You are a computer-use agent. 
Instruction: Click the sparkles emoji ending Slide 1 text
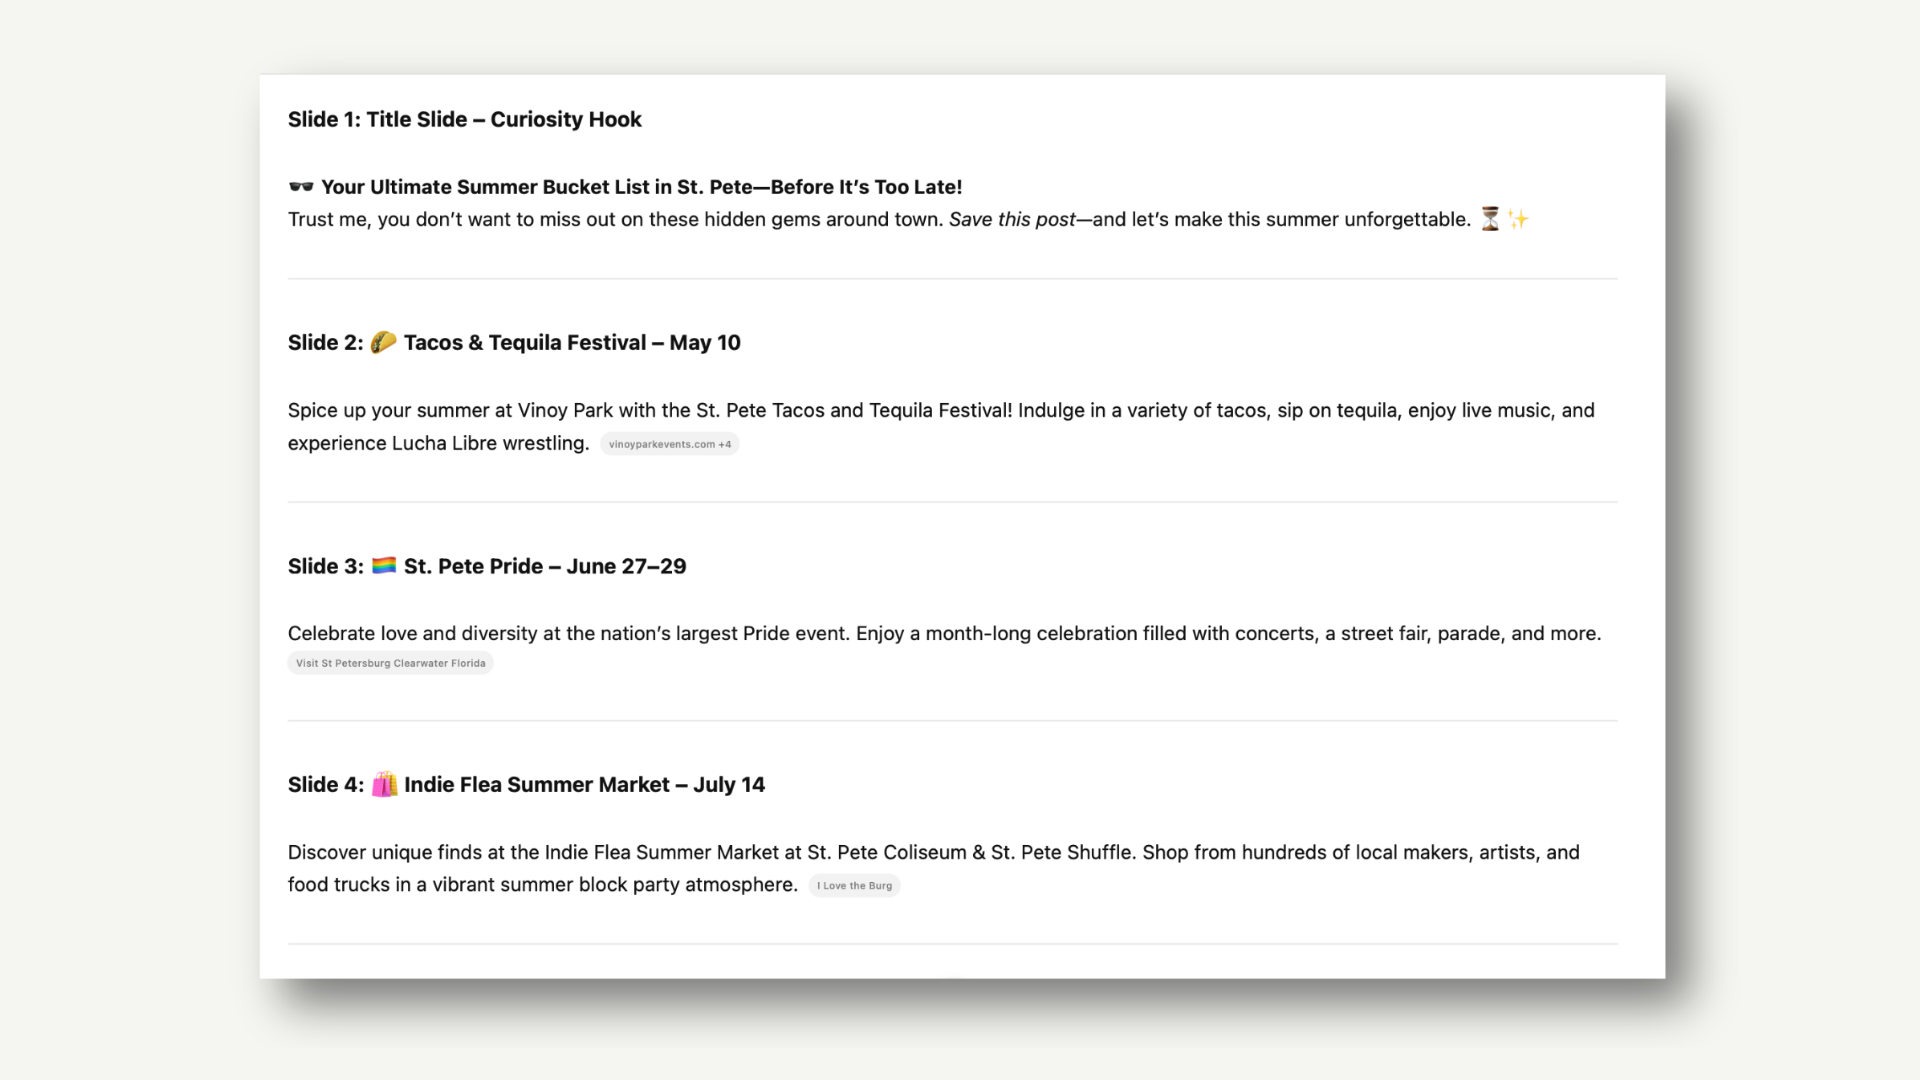[x=1518, y=219]
